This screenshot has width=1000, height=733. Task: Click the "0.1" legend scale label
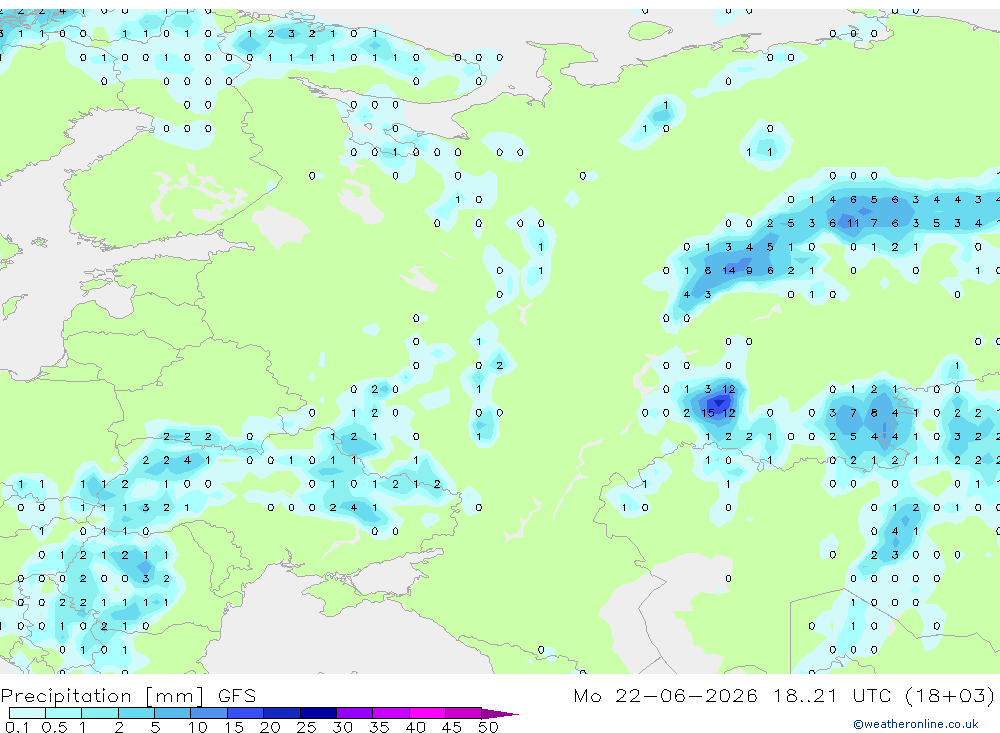click(17, 727)
